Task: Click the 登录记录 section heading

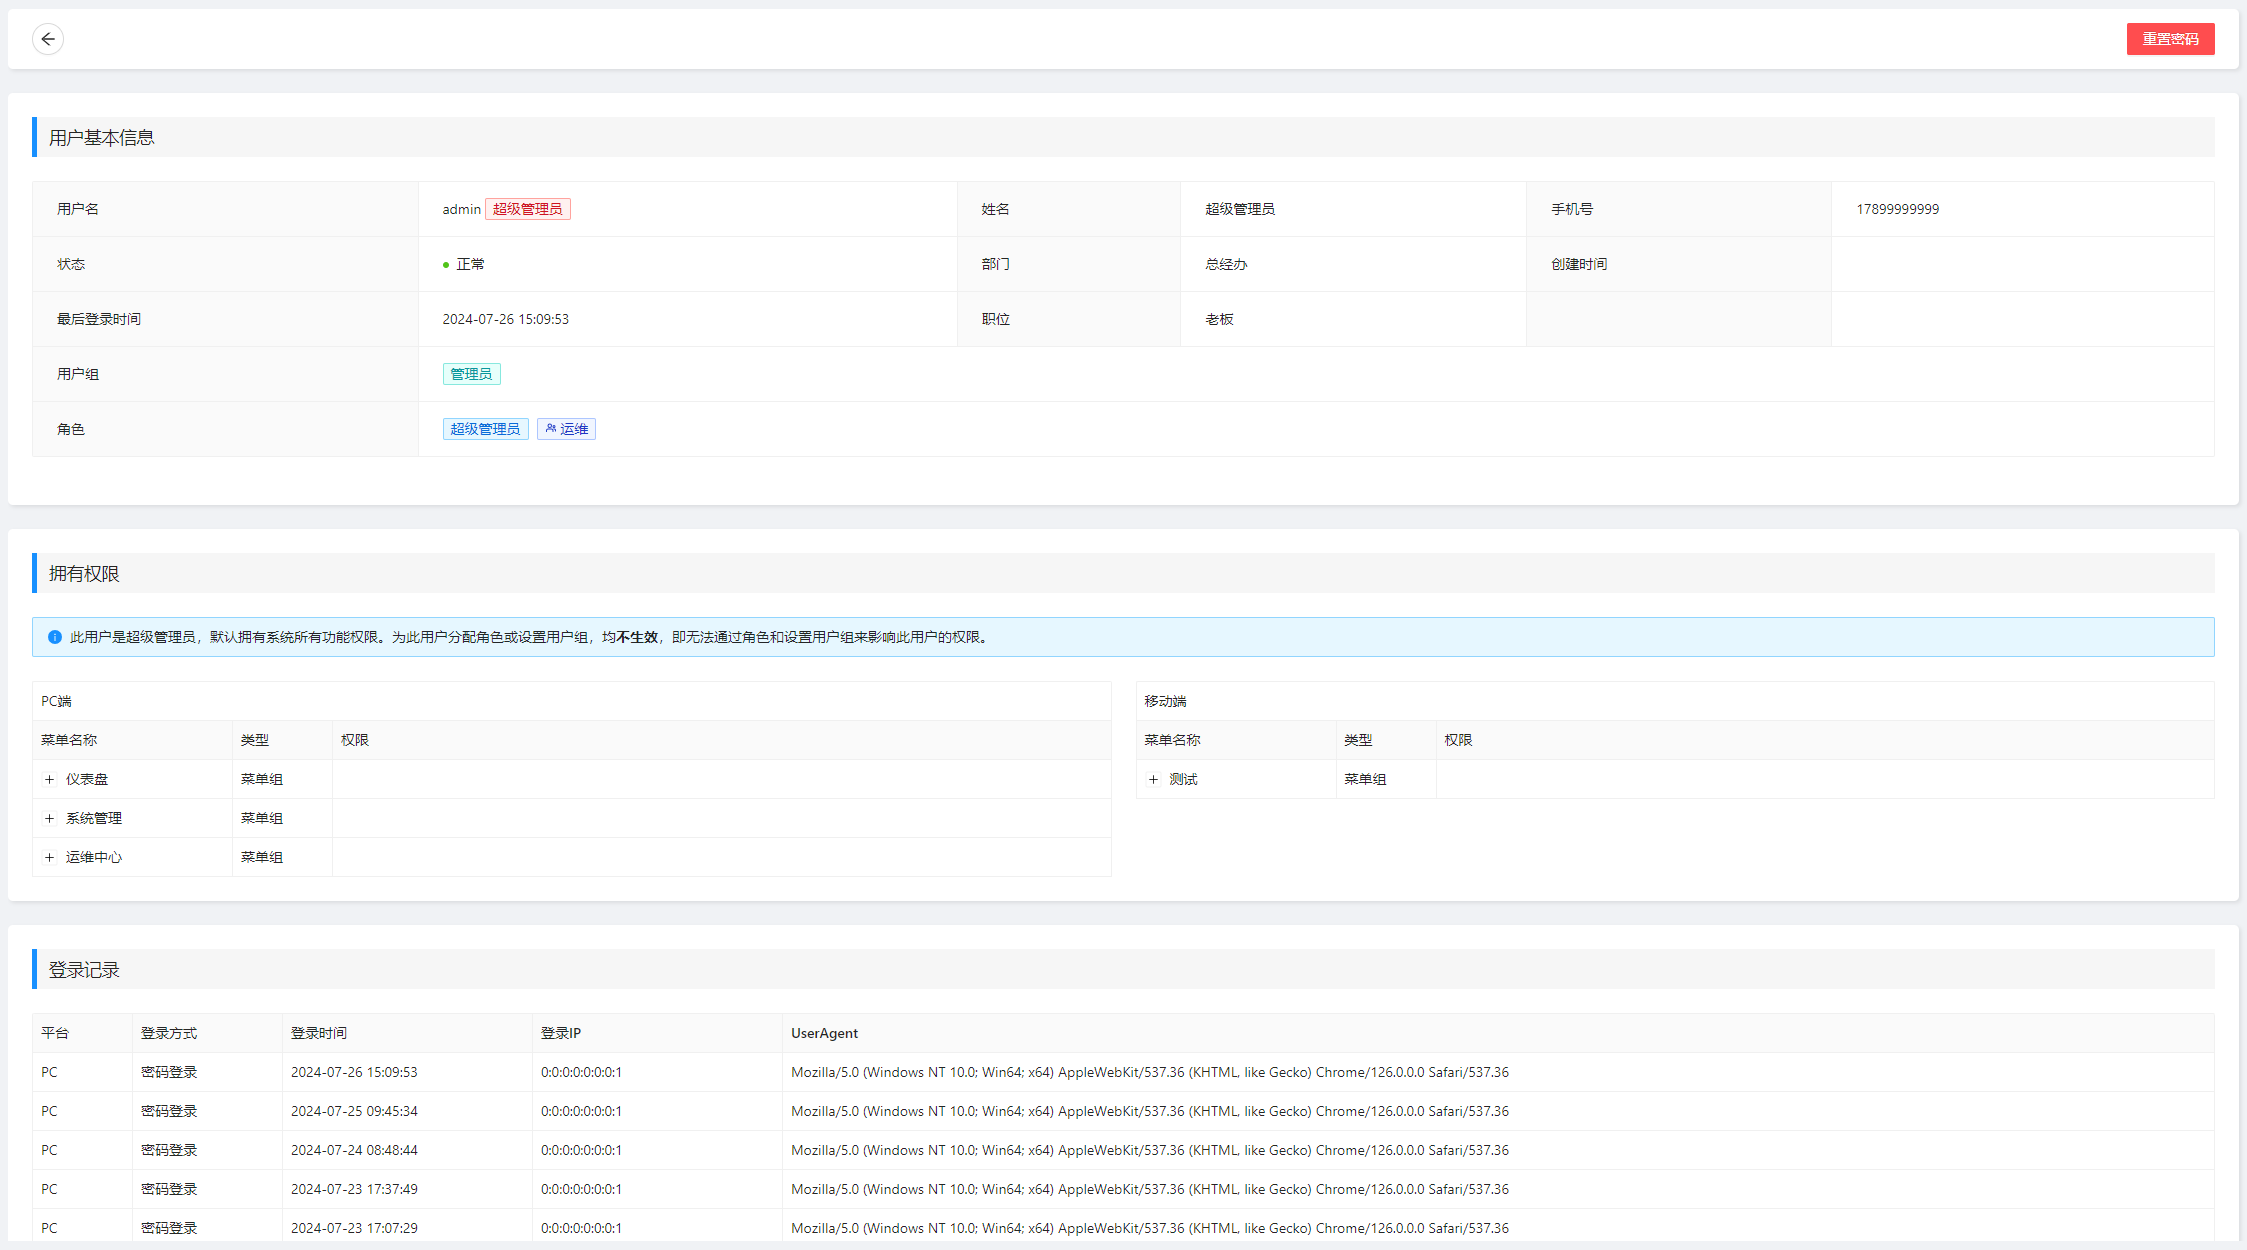Action: coord(84,970)
